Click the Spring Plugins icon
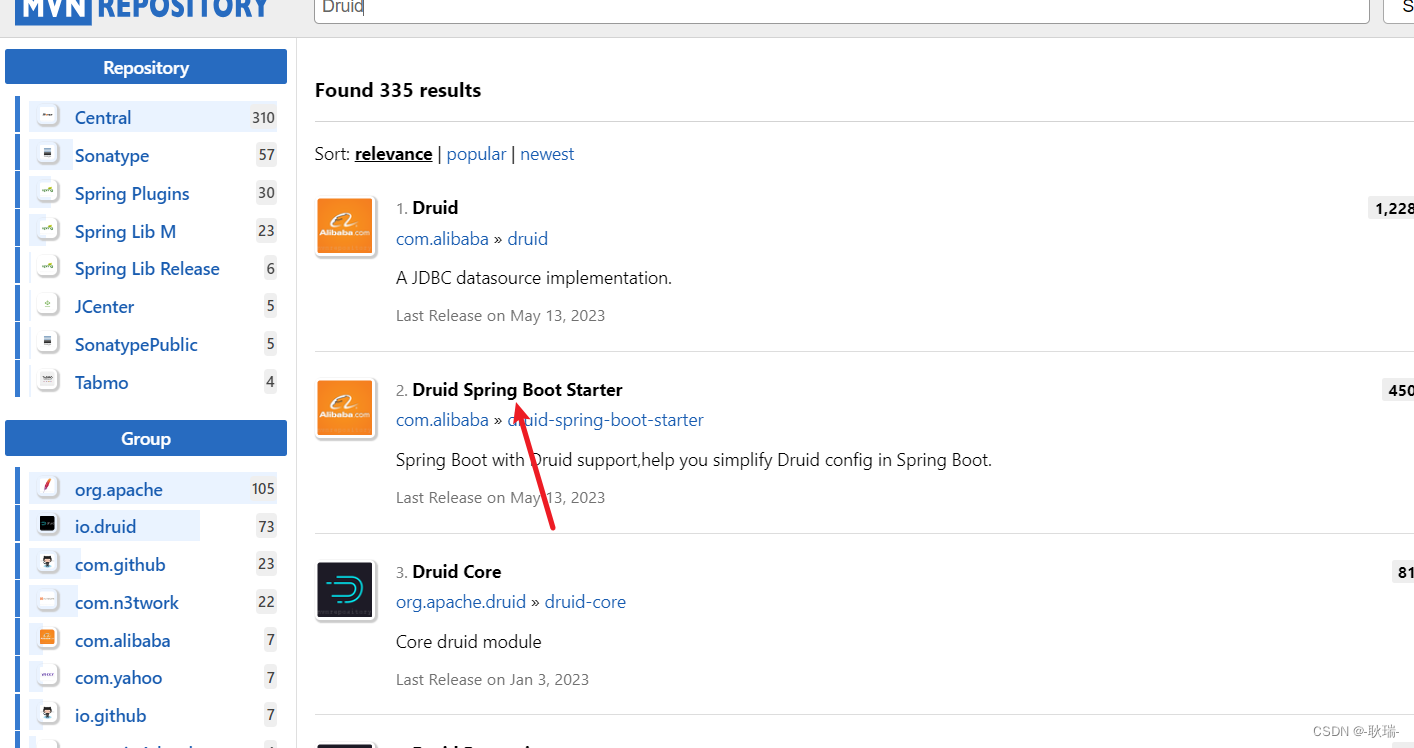This screenshot has height=748, width=1414. 47,193
